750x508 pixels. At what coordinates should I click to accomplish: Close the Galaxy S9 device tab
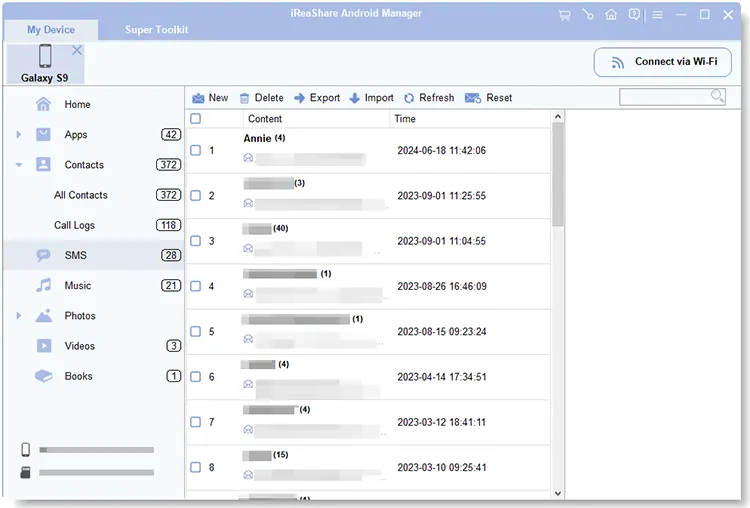coord(77,50)
